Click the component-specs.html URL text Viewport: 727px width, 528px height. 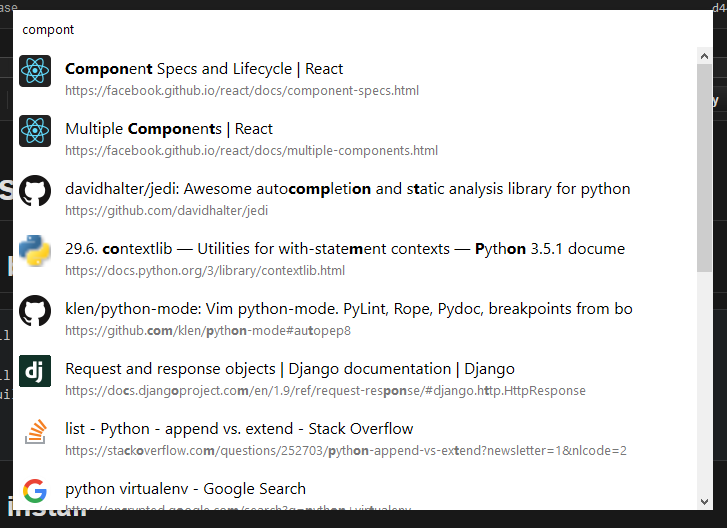pos(241,91)
